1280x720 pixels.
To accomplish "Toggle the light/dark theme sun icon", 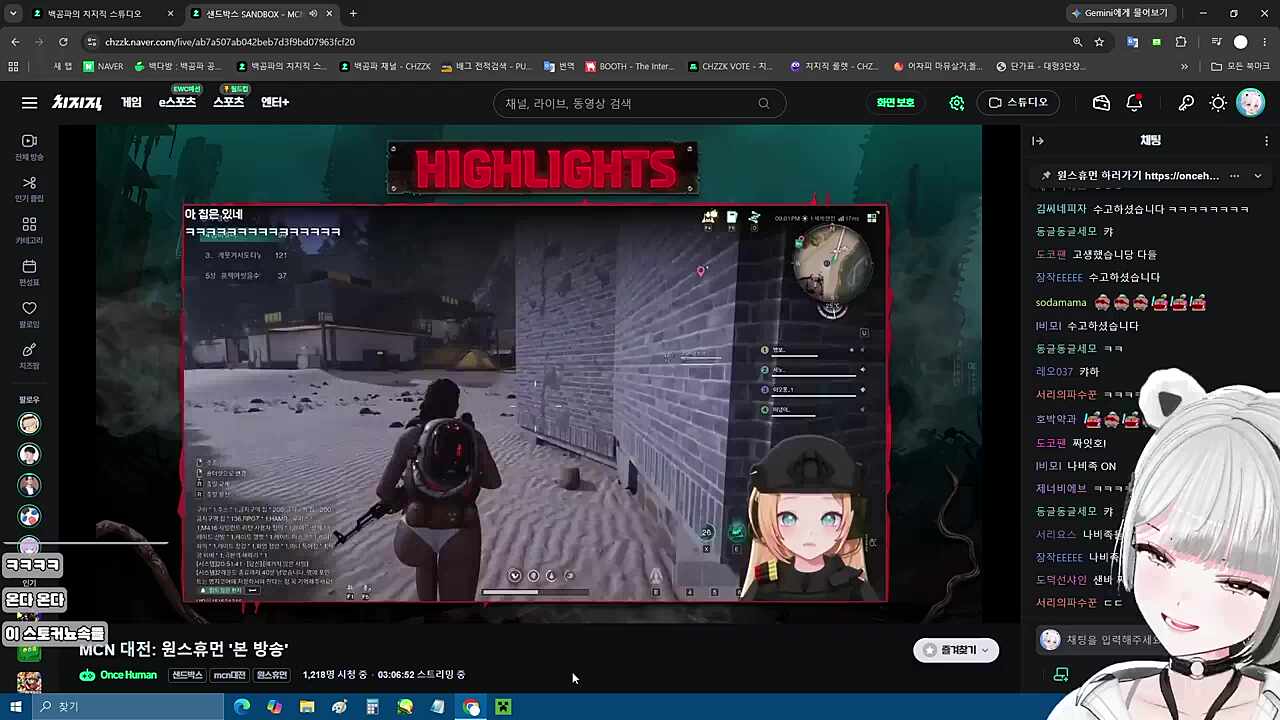I will pos(1218,103).
